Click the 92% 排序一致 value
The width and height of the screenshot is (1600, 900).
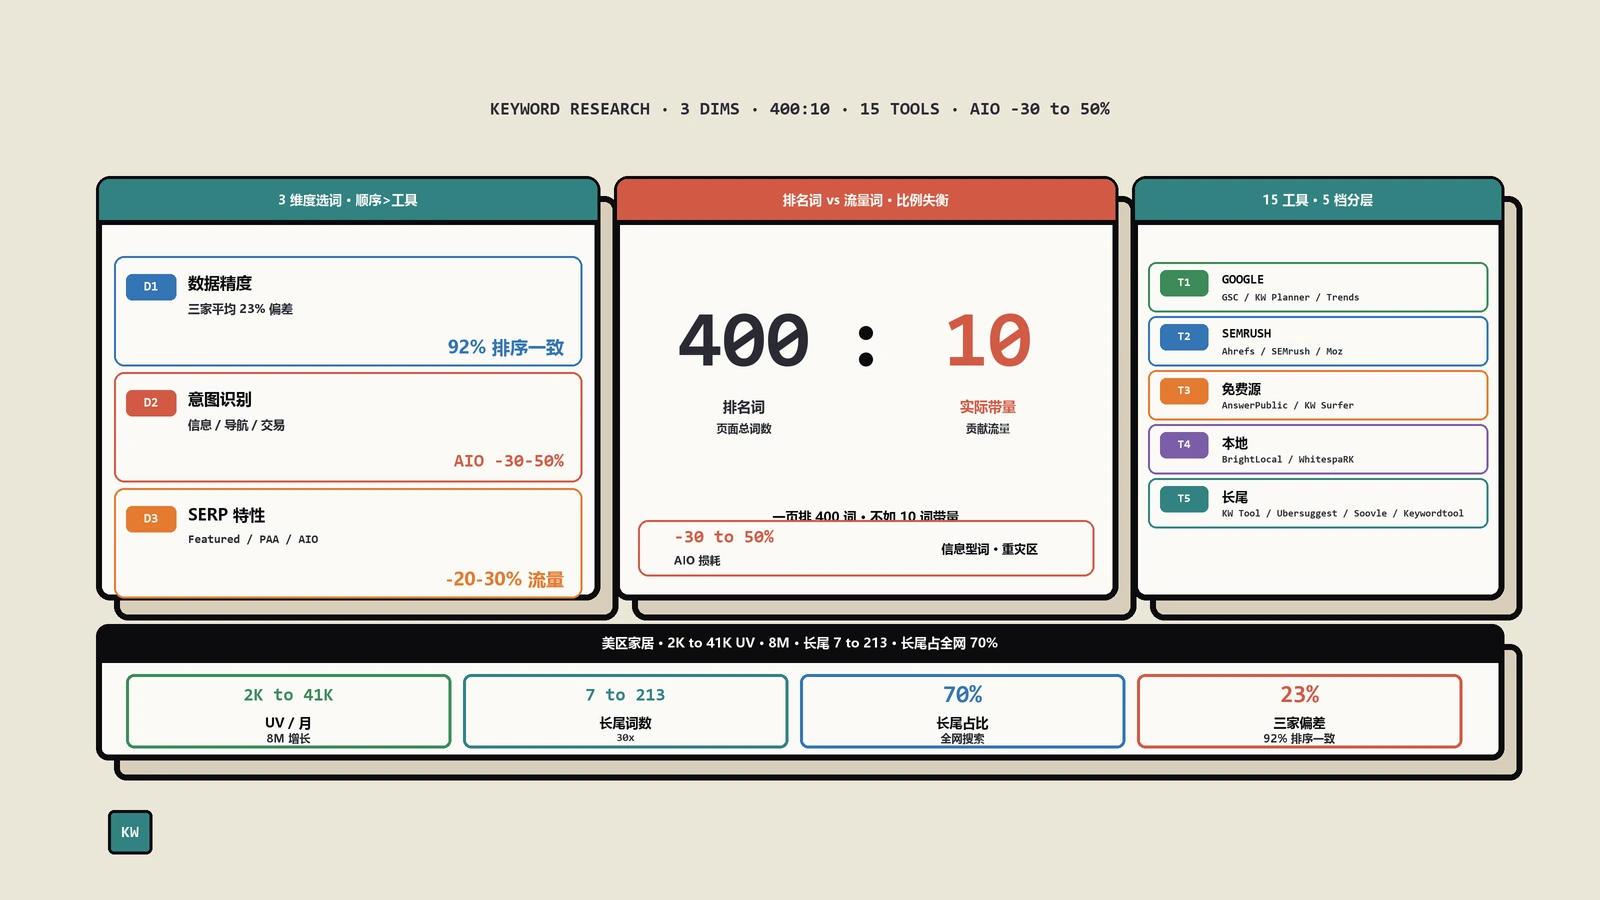(506, 347)
